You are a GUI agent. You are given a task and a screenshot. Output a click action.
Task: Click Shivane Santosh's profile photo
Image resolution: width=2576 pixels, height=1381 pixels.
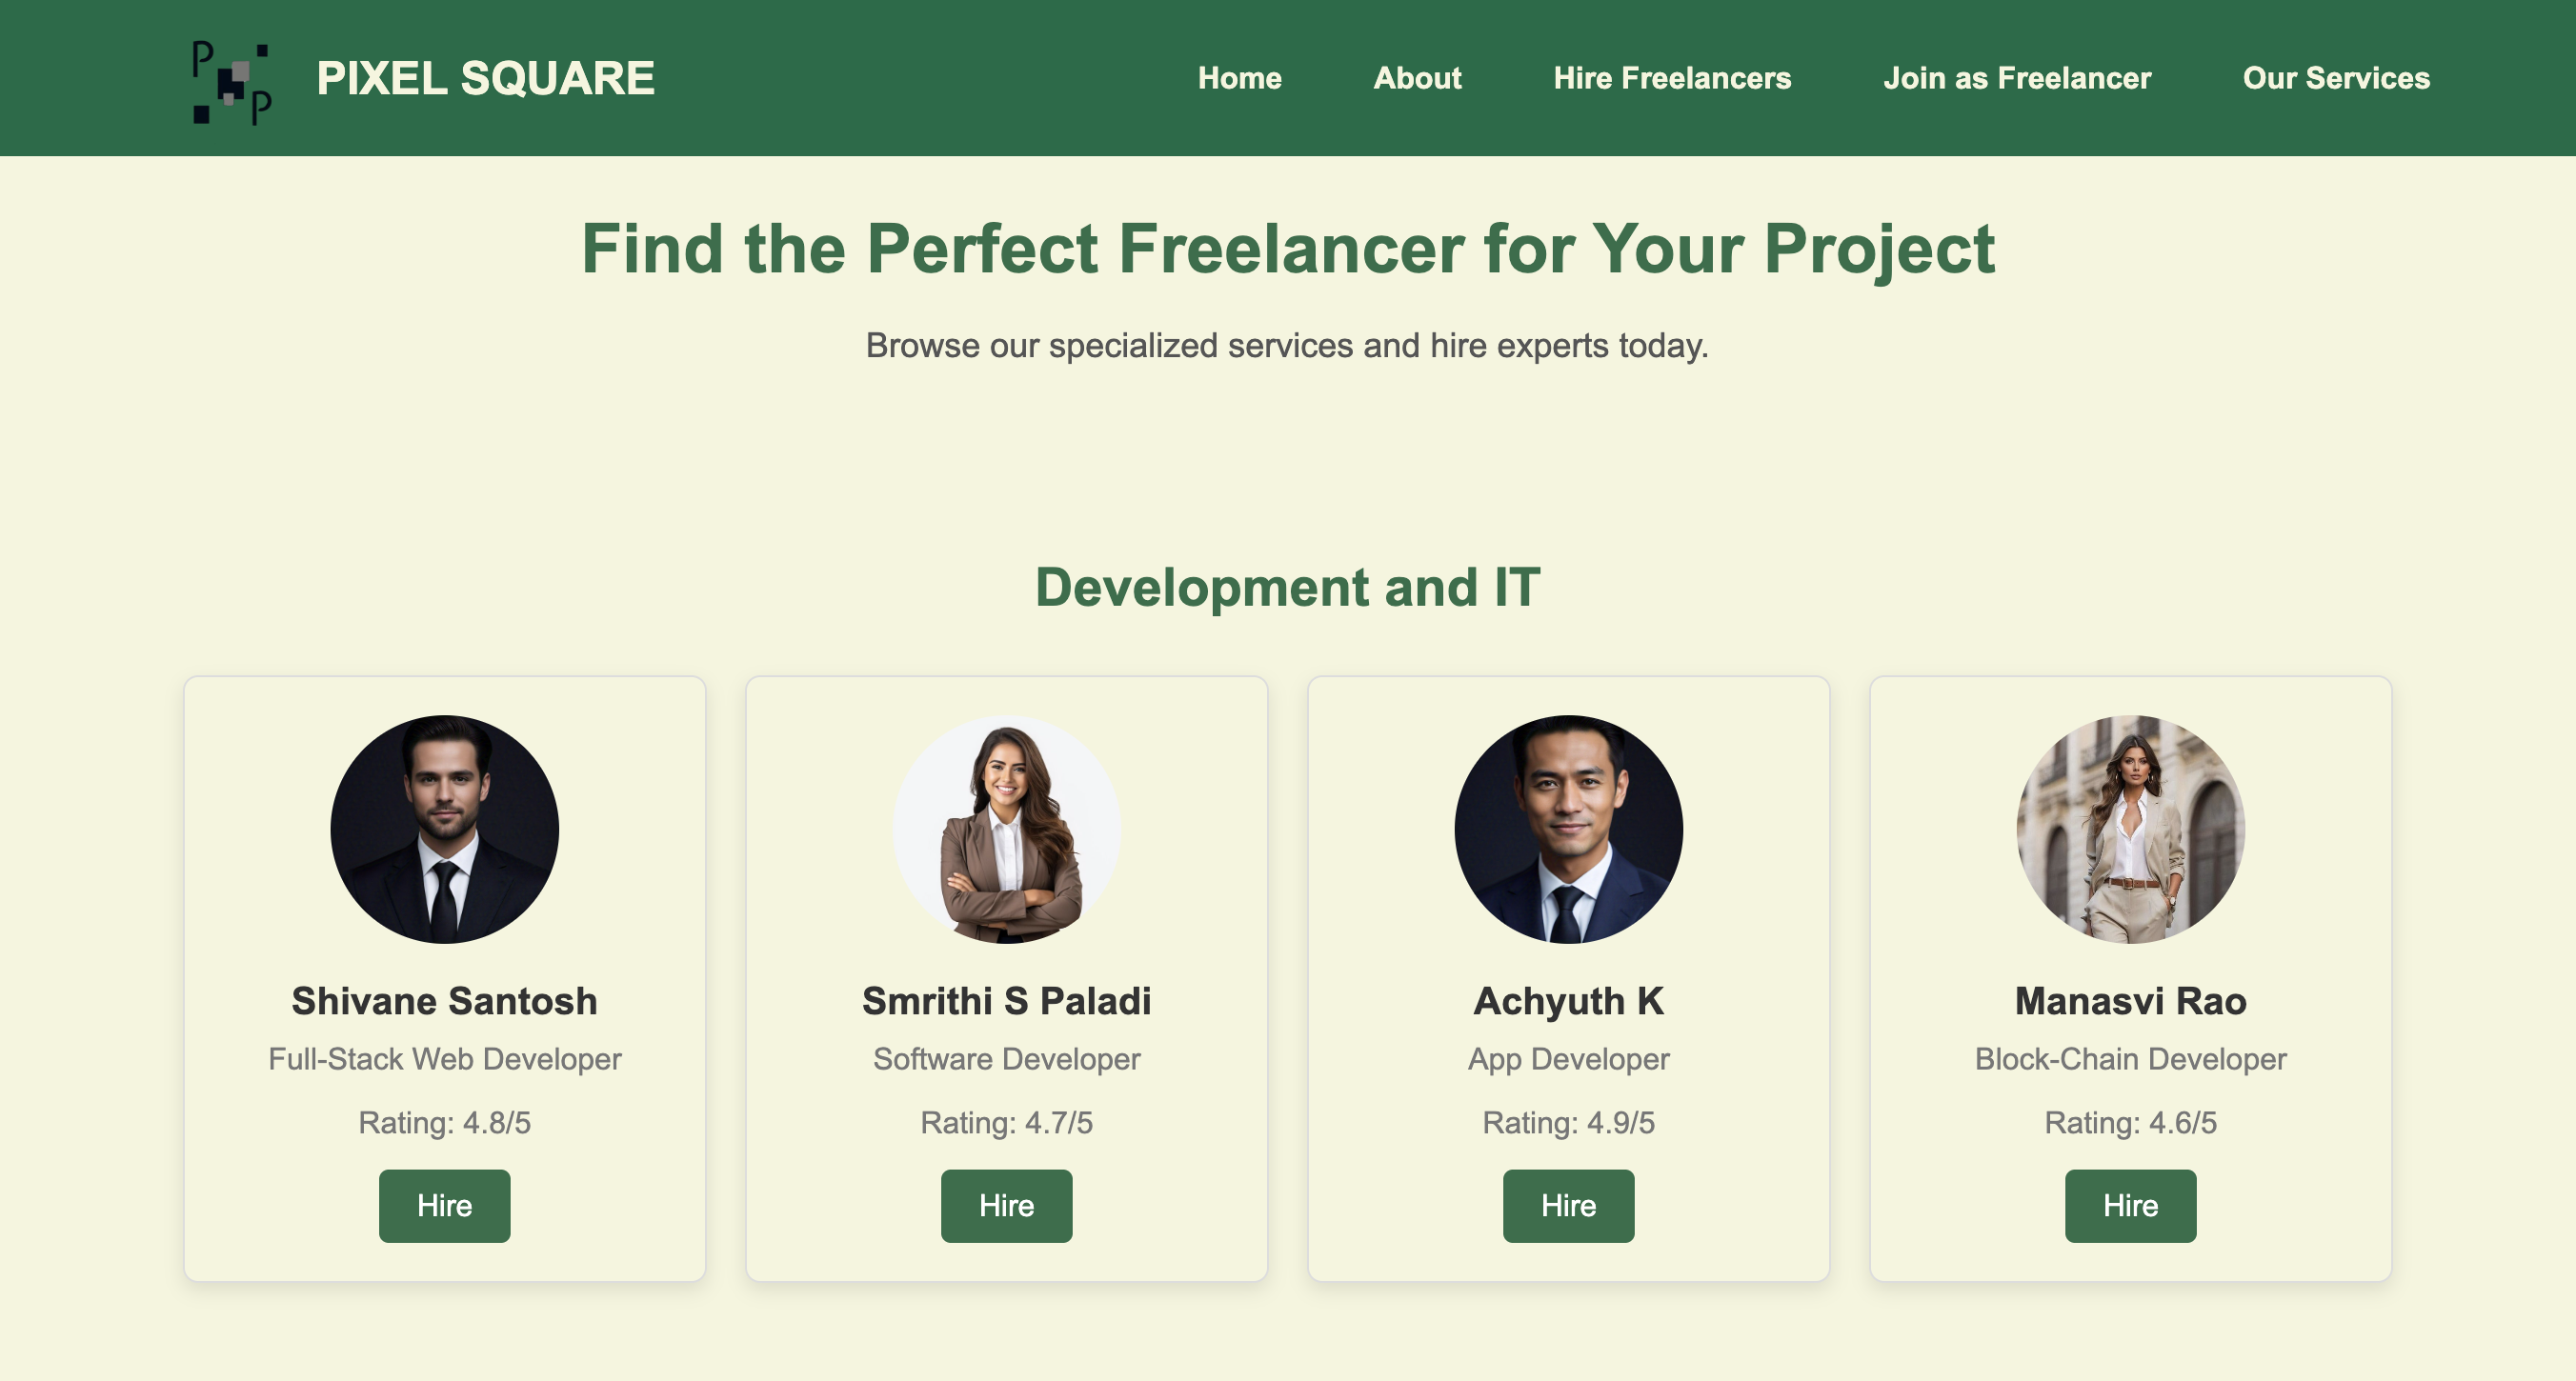444,828
